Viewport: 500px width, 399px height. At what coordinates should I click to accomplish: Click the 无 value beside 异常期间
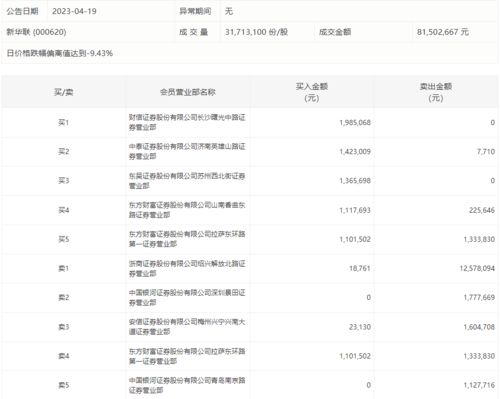229,11
